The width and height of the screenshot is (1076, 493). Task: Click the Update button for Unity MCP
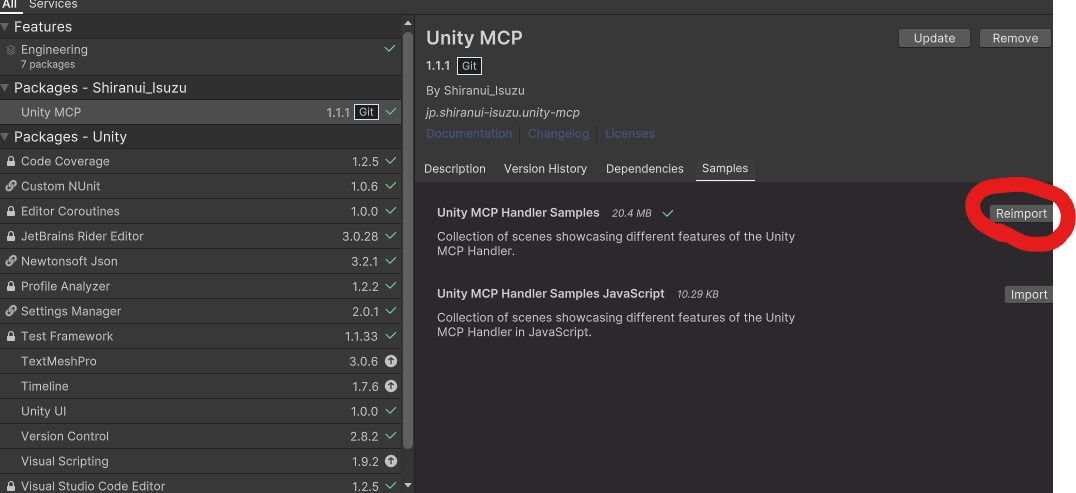pyautogui.click(x=934, y=38)
